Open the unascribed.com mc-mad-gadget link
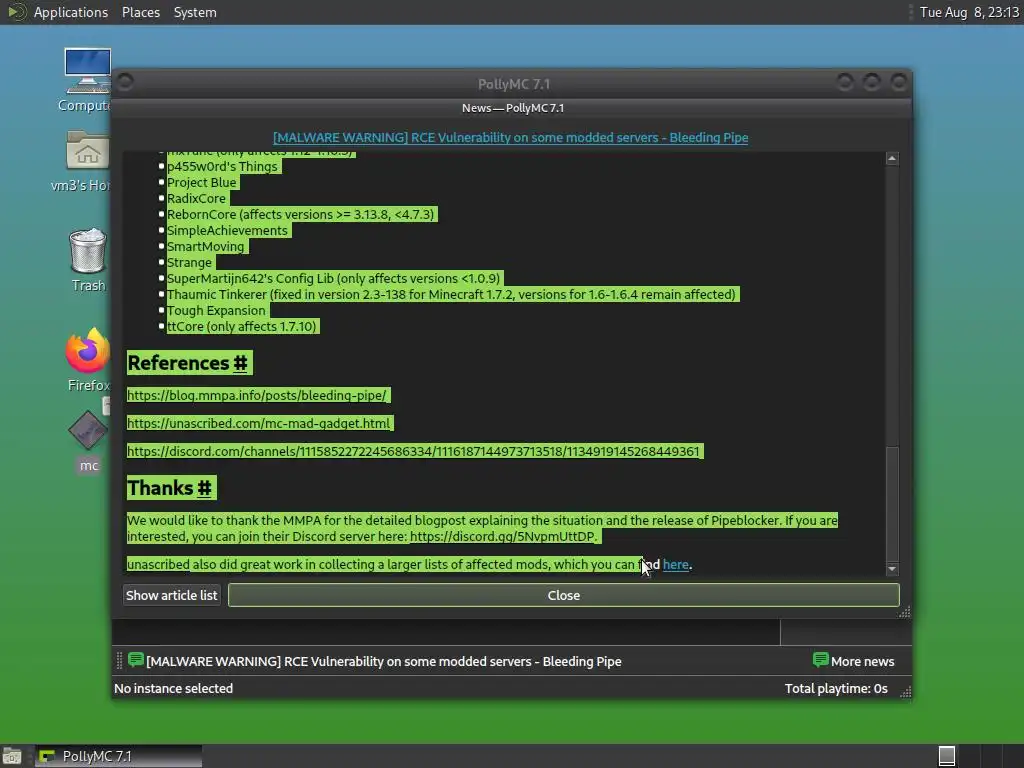Viewport: 1024px width, 768px height. pyautogui.click(x=259, y=423)
